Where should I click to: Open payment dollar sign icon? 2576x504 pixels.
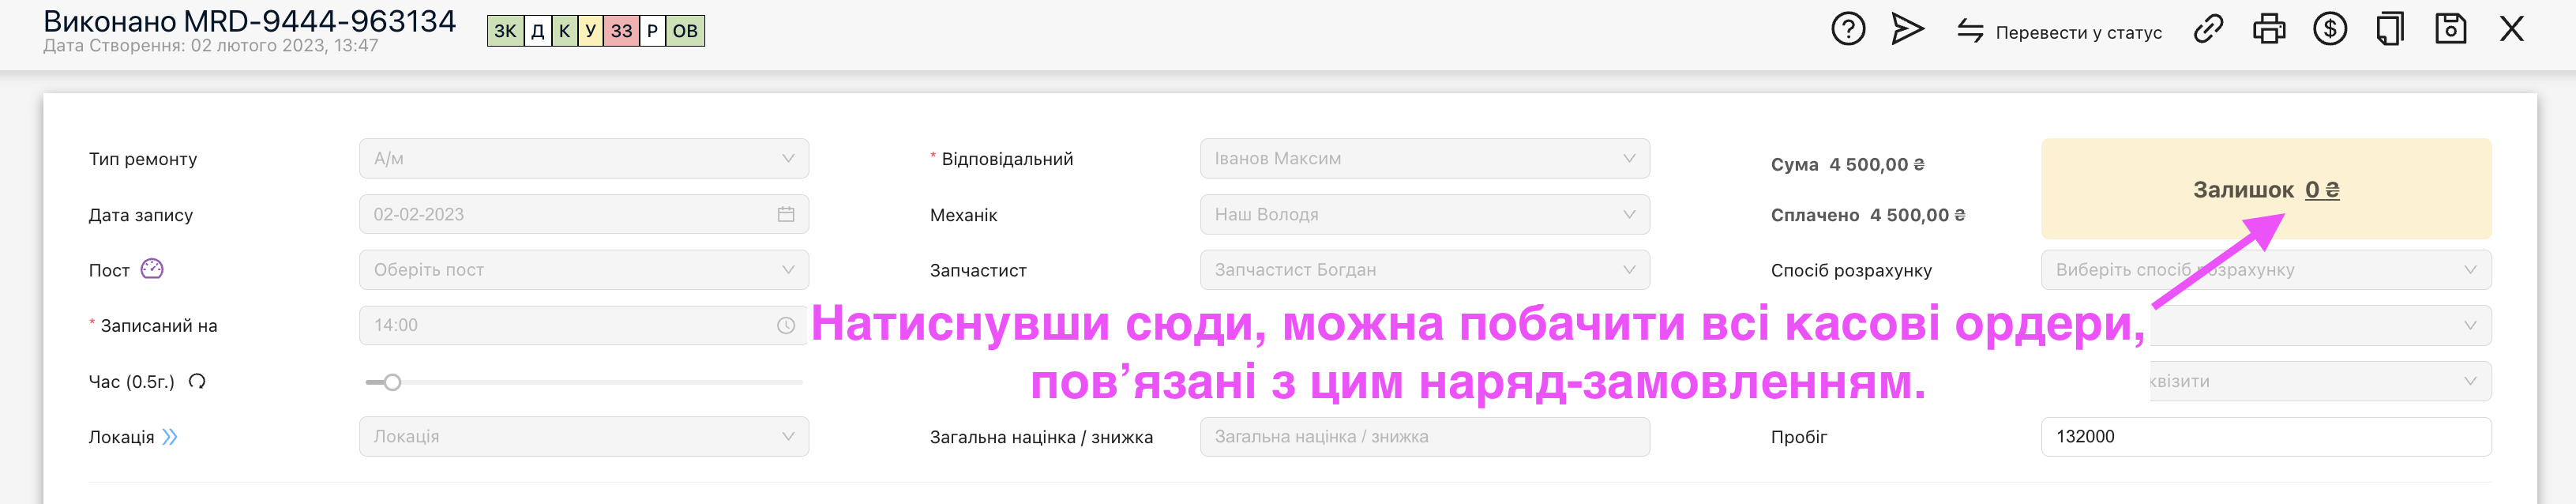coord(2329,29)
